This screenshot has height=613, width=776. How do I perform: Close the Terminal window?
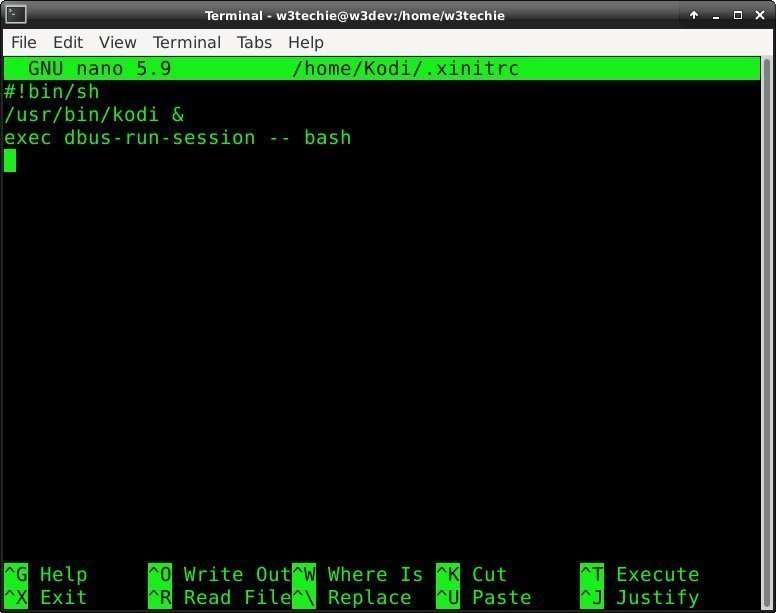[x=760, y=15]
